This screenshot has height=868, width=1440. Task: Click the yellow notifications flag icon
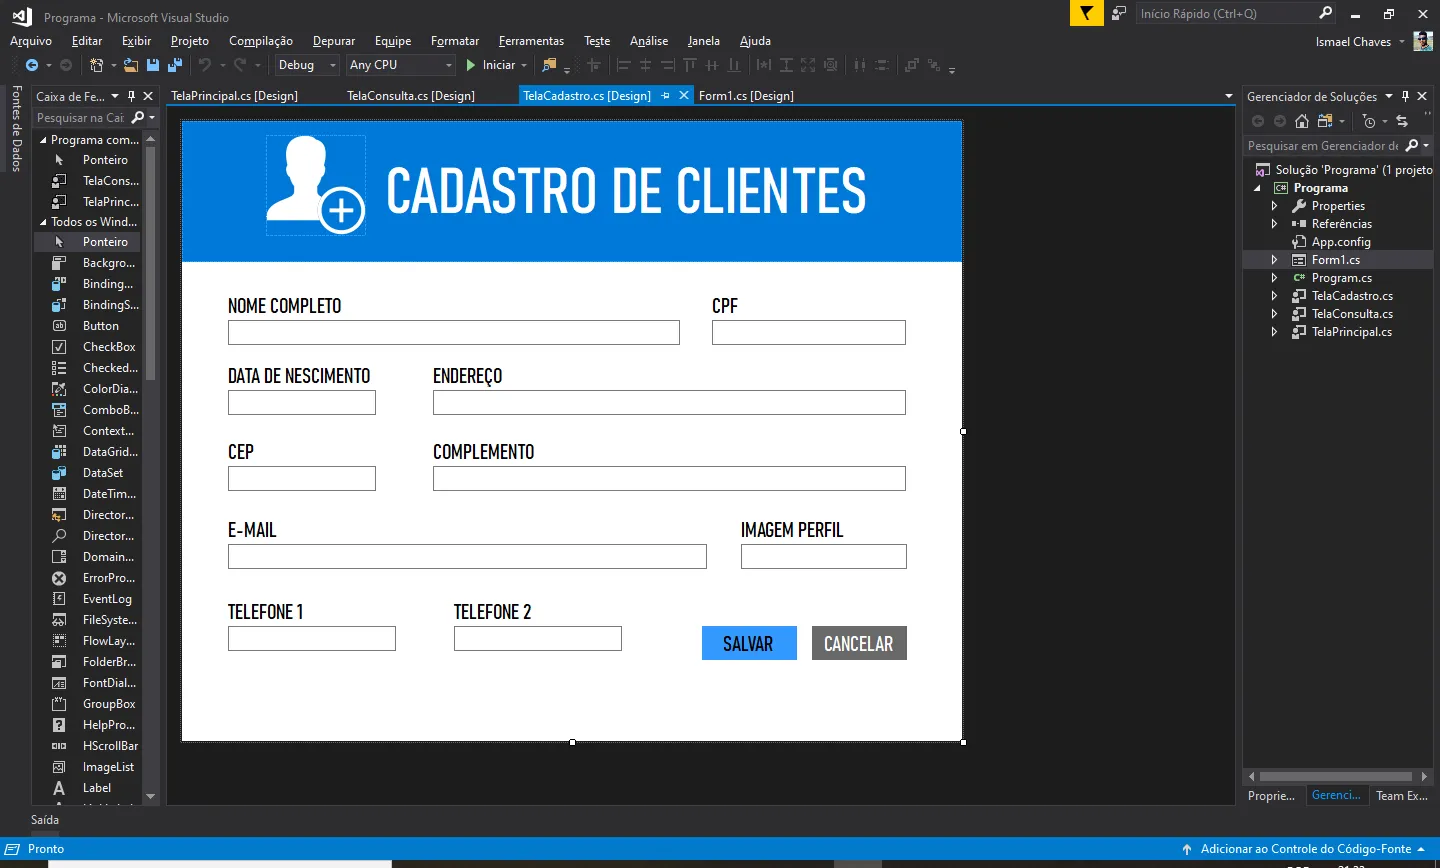pyautogui.click(x=1086, y=13)
